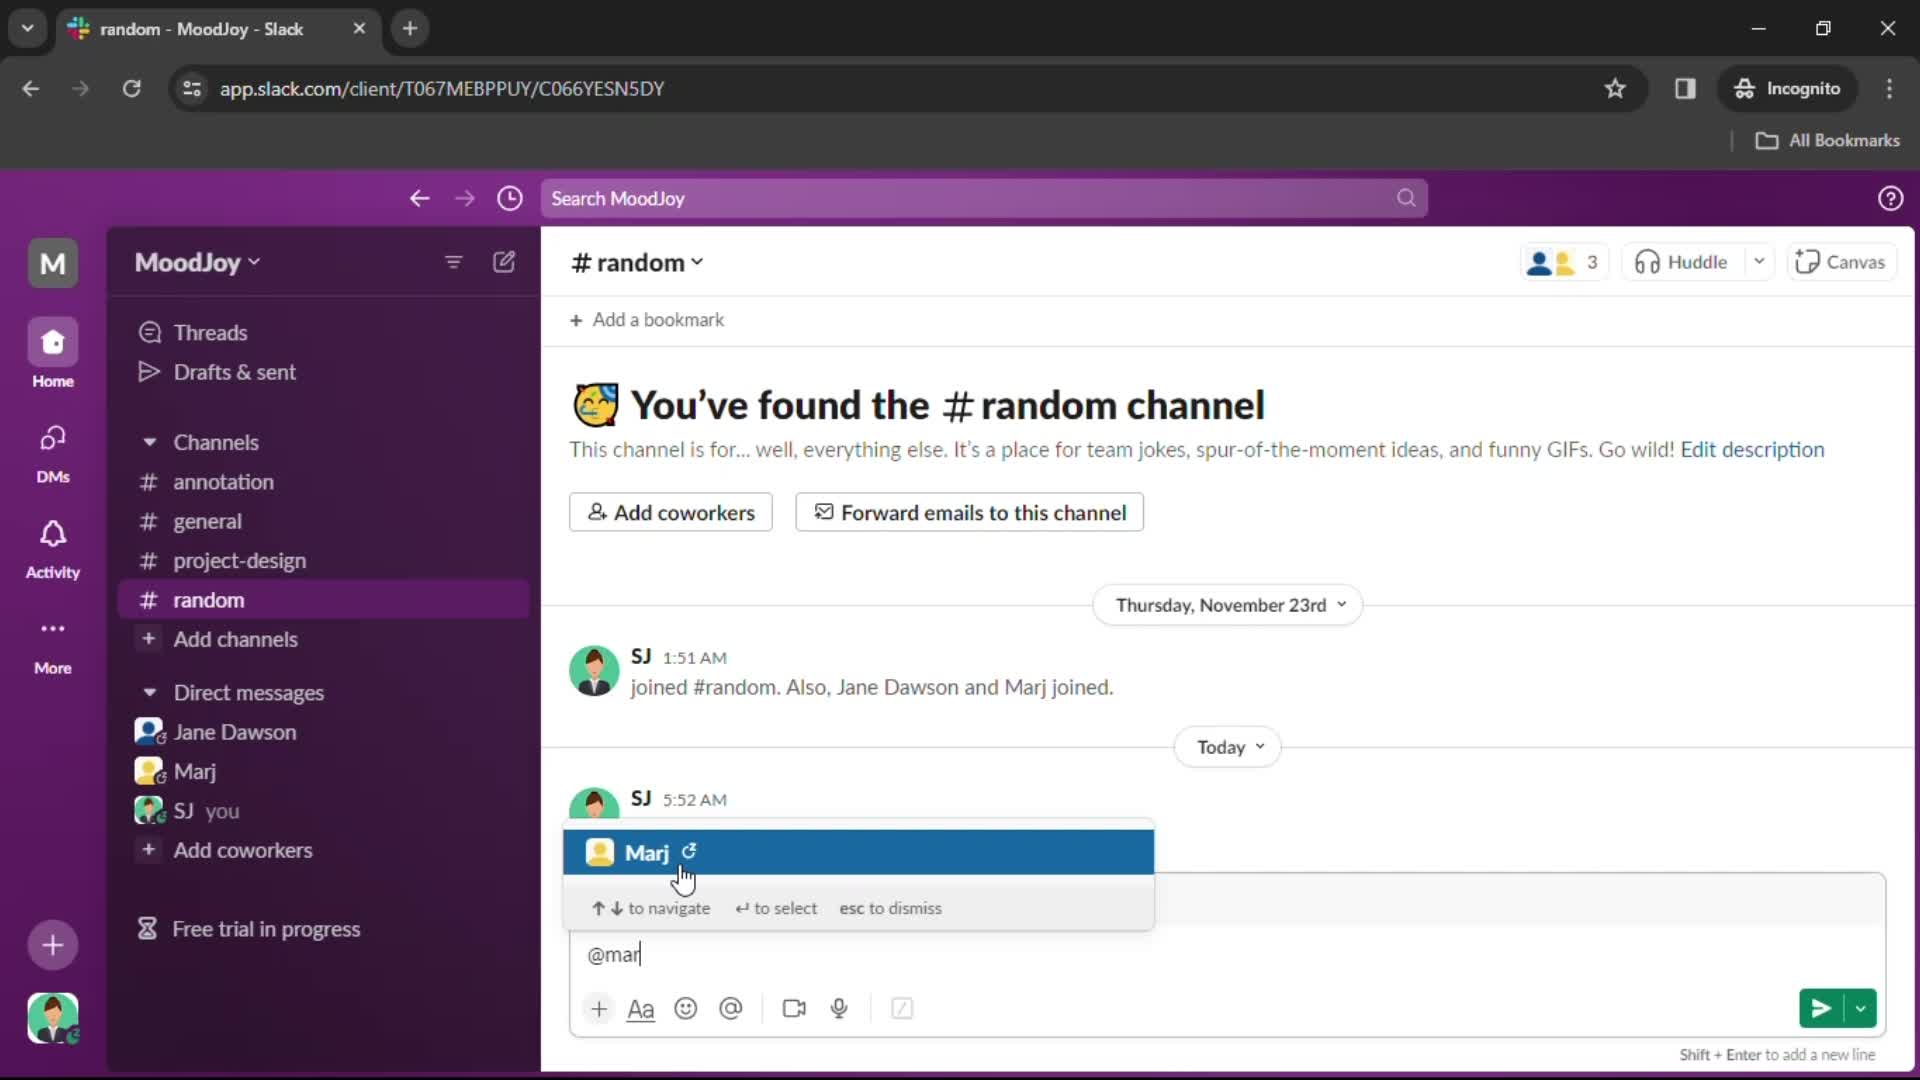Screen dimensions: 1920x1080
Task: Open a new browser tab
Action: point(410,29)
